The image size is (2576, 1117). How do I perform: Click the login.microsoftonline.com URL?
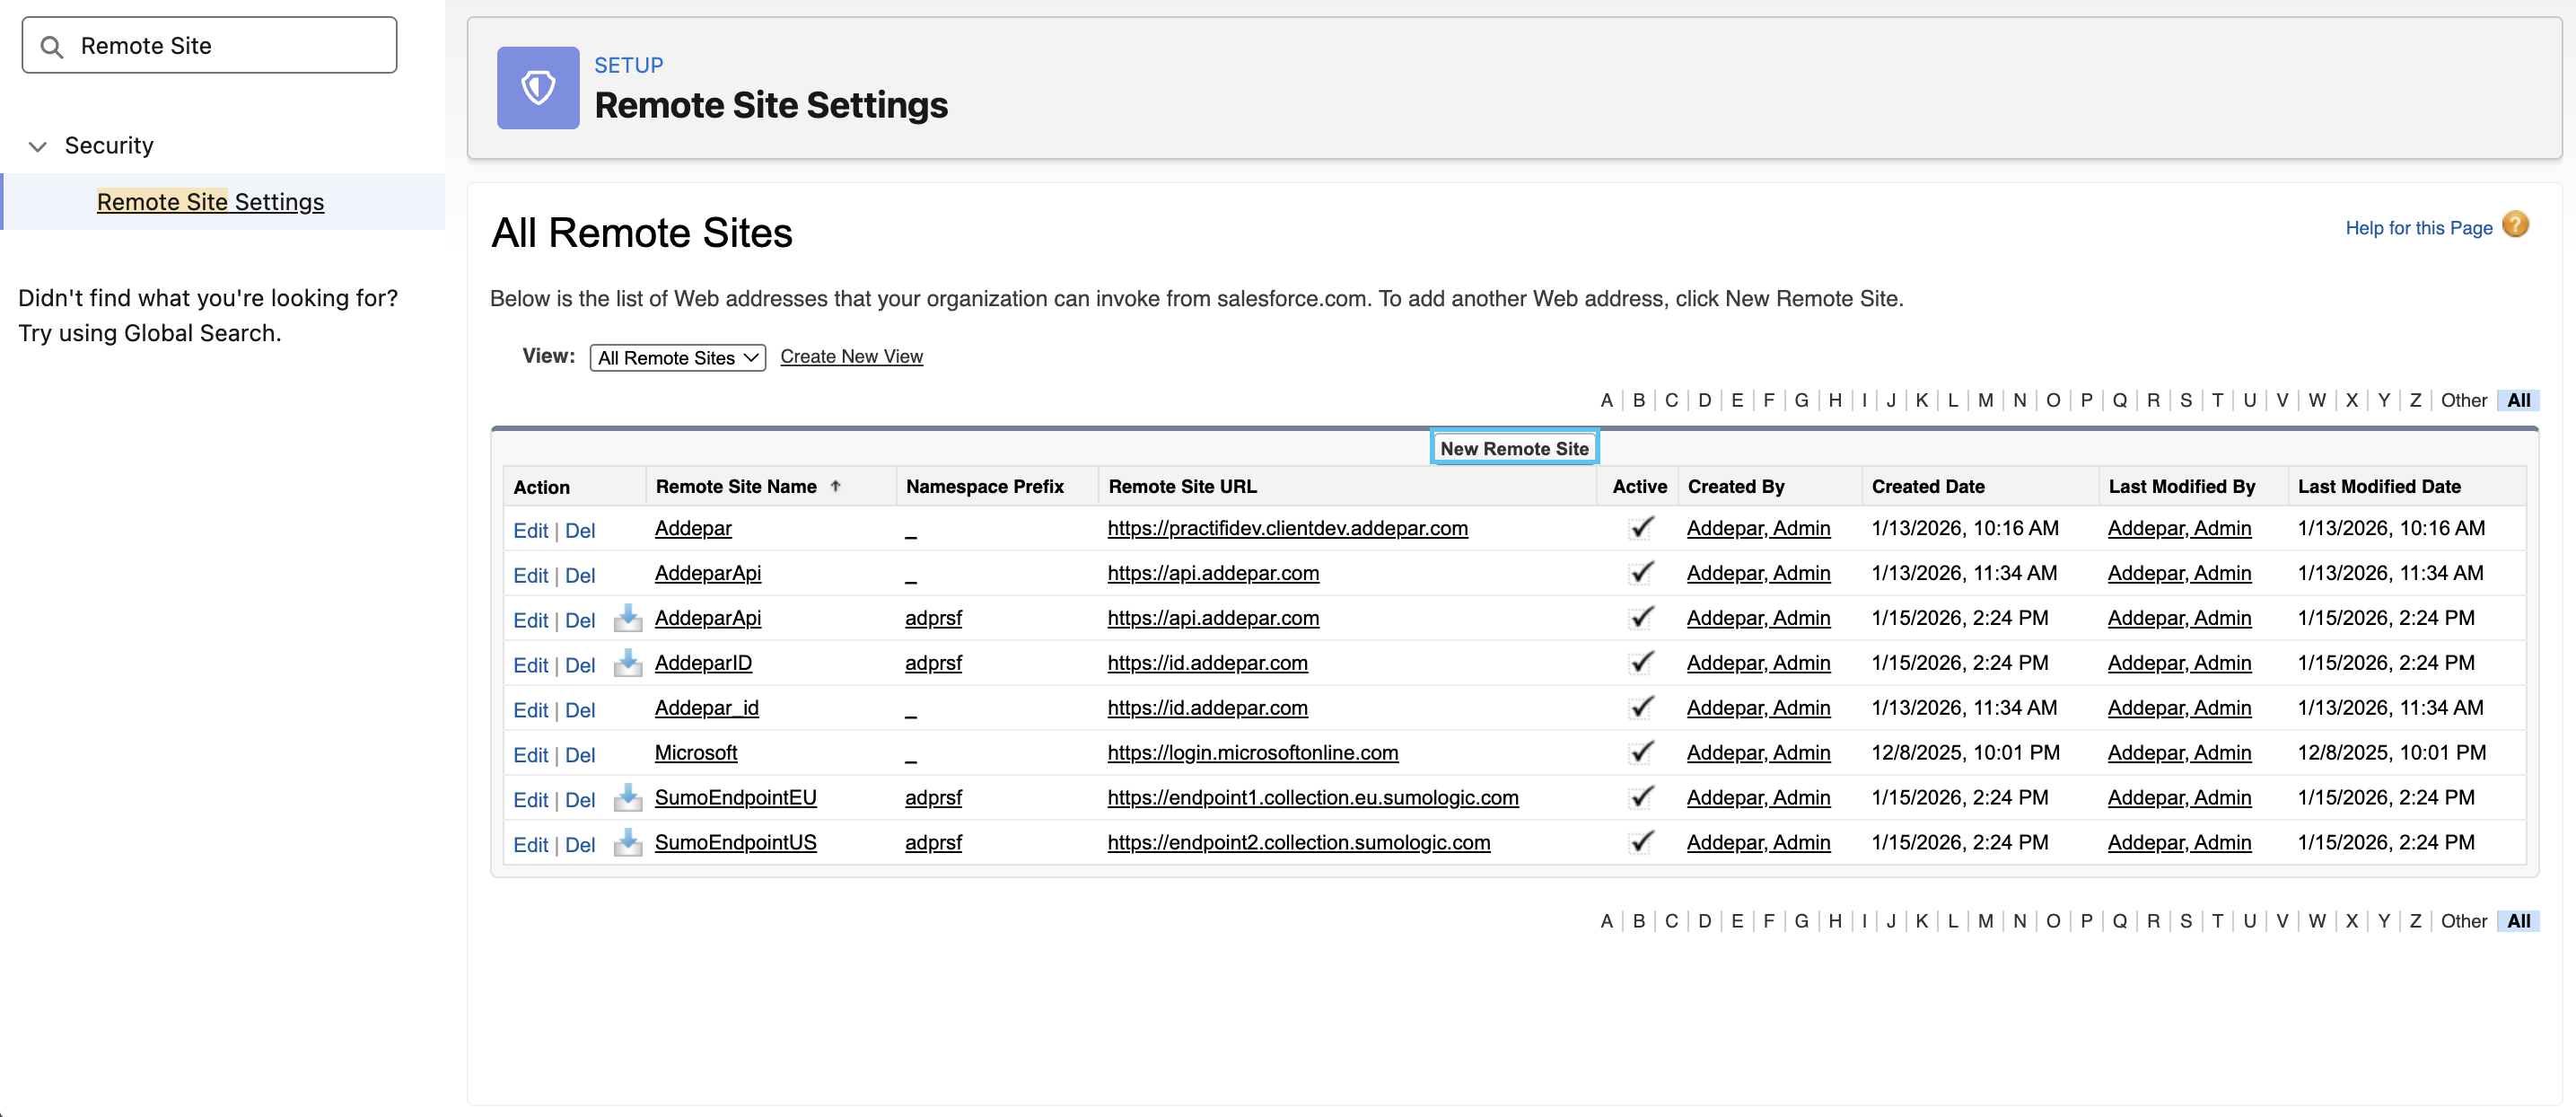tap(1252, 752)
